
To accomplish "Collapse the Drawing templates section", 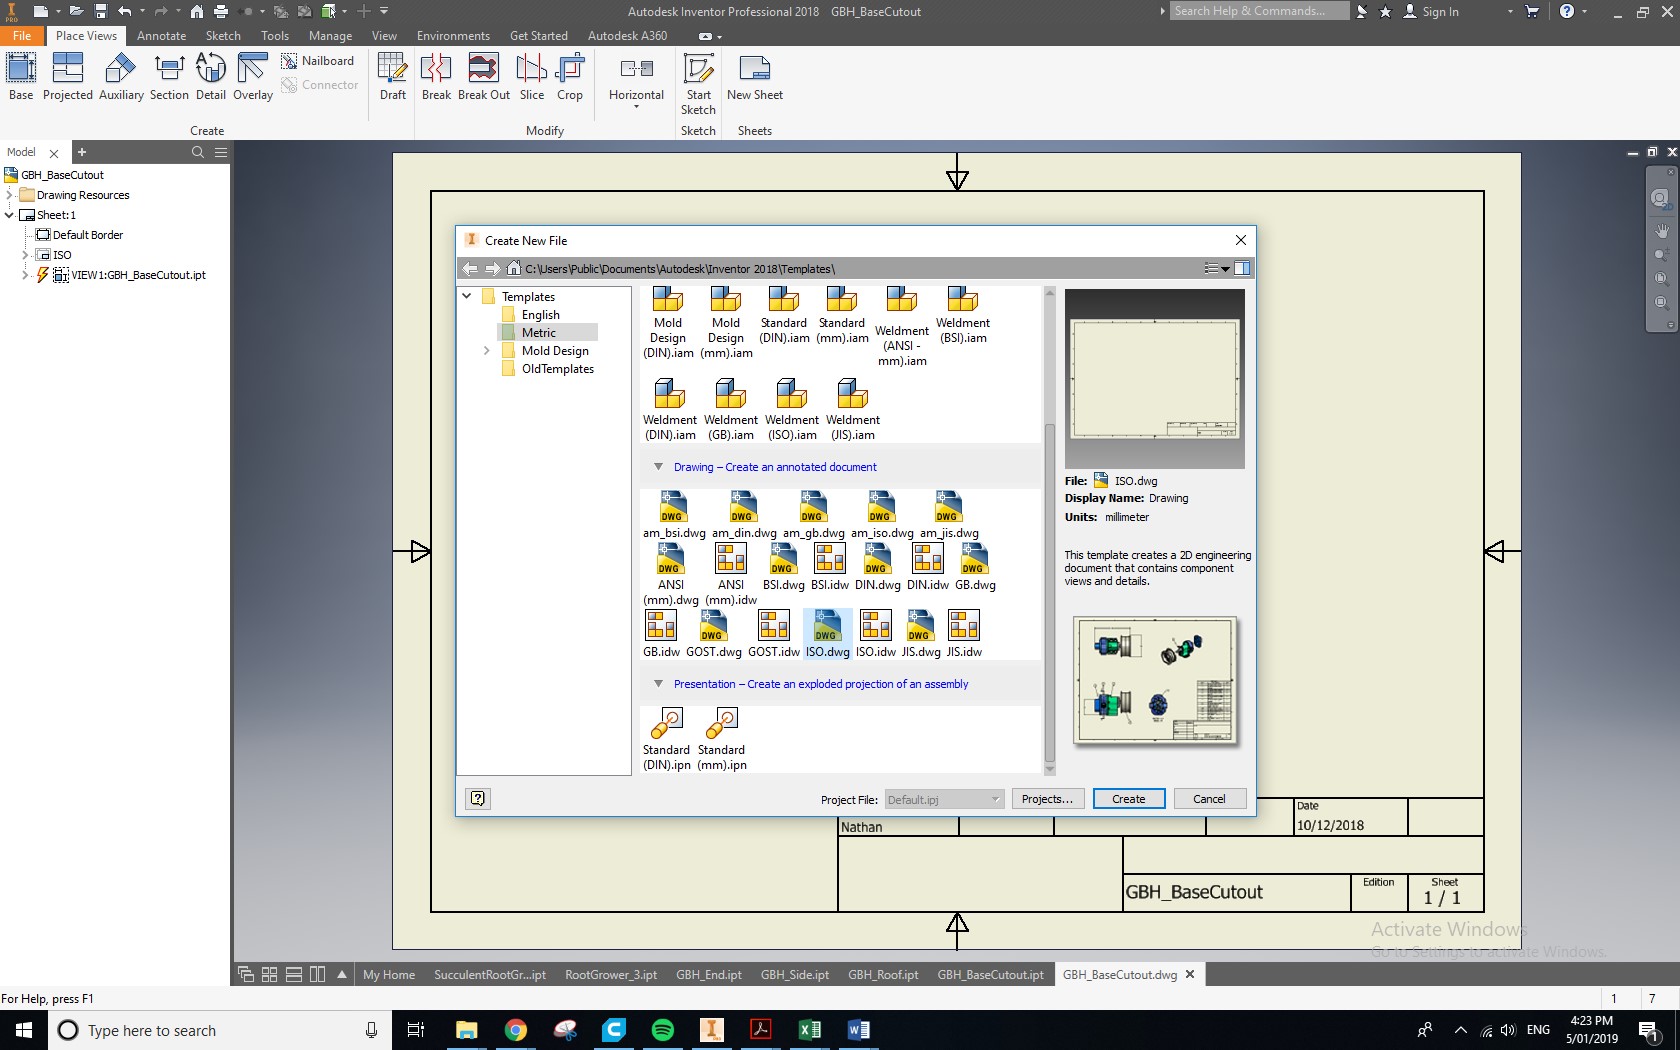I will [x=658, y=467].
